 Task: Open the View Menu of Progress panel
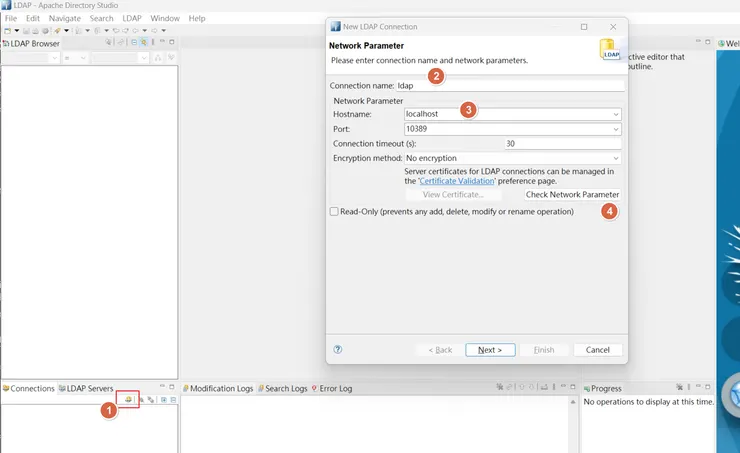tap(689, 387)
